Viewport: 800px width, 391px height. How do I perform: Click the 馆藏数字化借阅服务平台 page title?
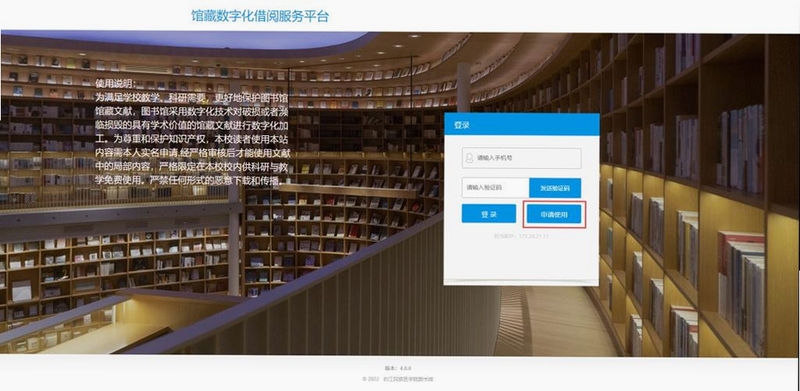260,16
